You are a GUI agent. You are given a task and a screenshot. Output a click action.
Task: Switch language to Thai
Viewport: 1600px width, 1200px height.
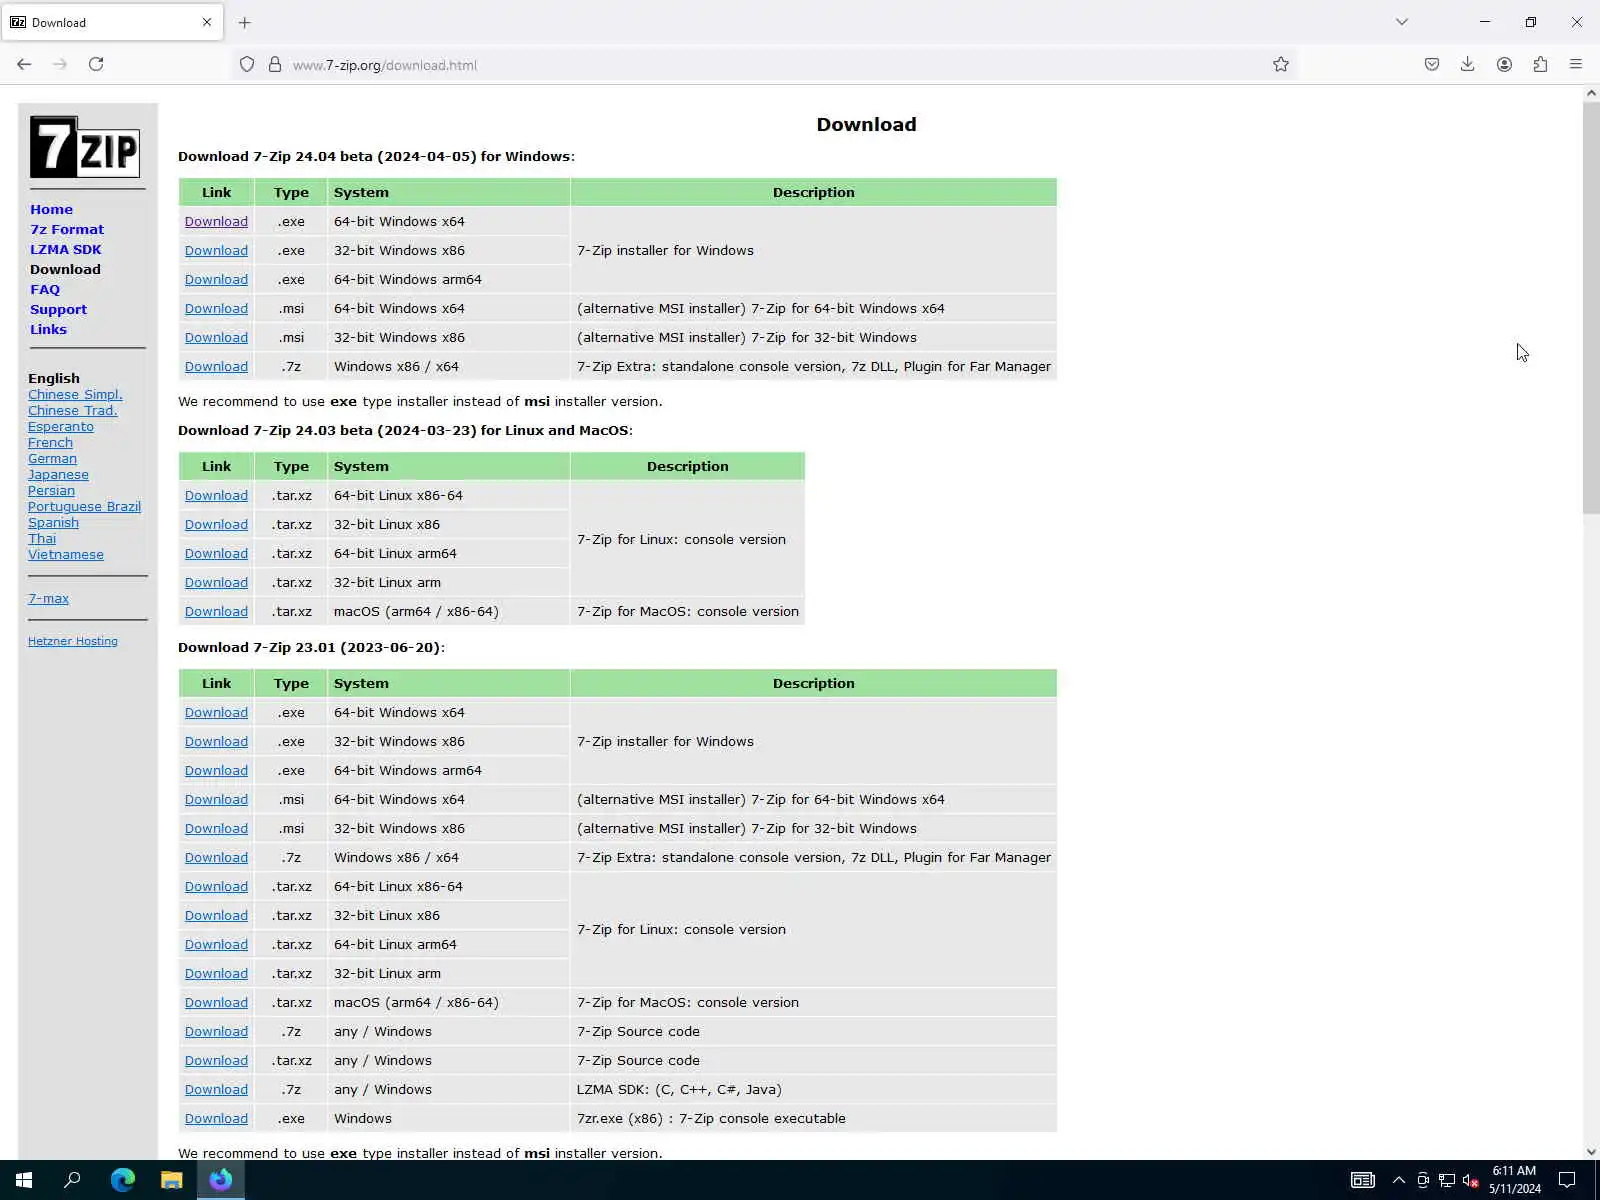click(42, 538)
